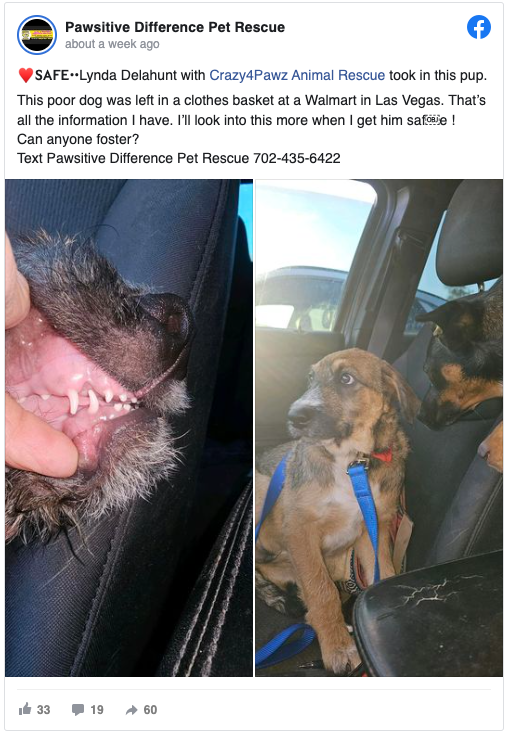The image size is (506, 733).
Task: Click the 'about a week ago' timestamp
Action: pos(112,44)
